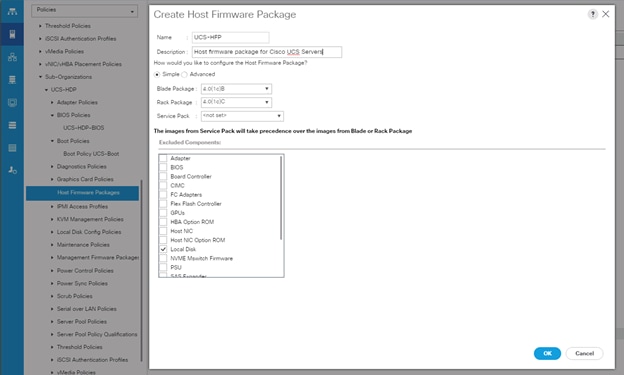
Task: Open Local Disk Config Policies in the tree
Action: click(89, 232)
